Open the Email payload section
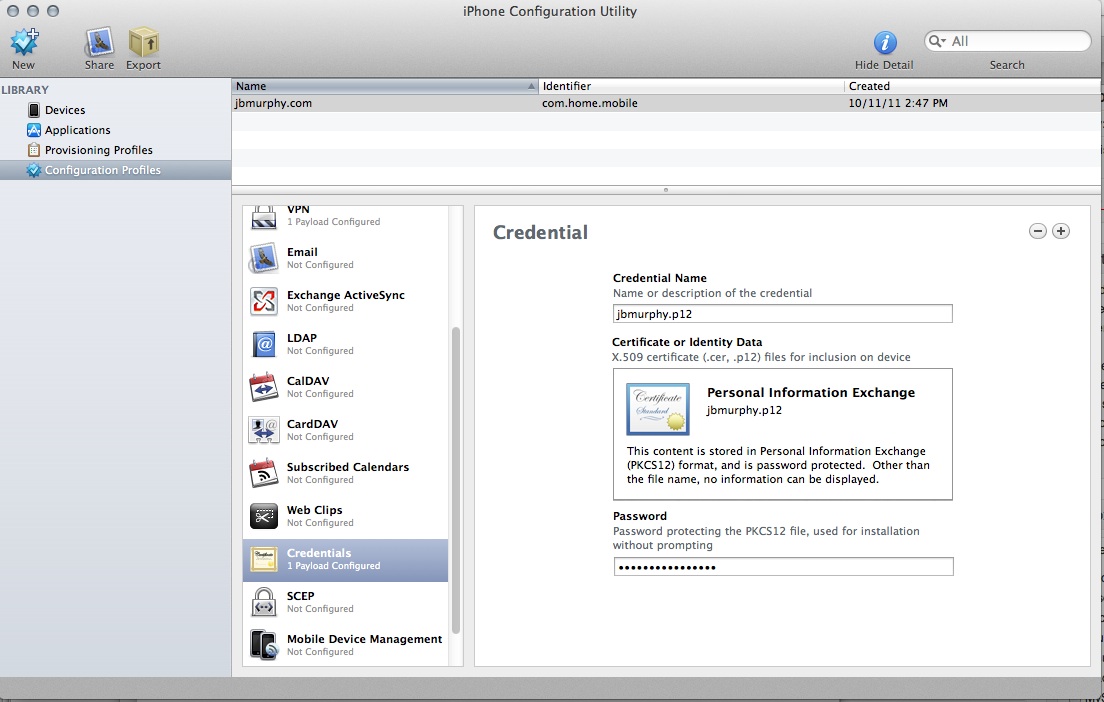This screenshot has width=1104, height=702. click(x=346, y=258)
